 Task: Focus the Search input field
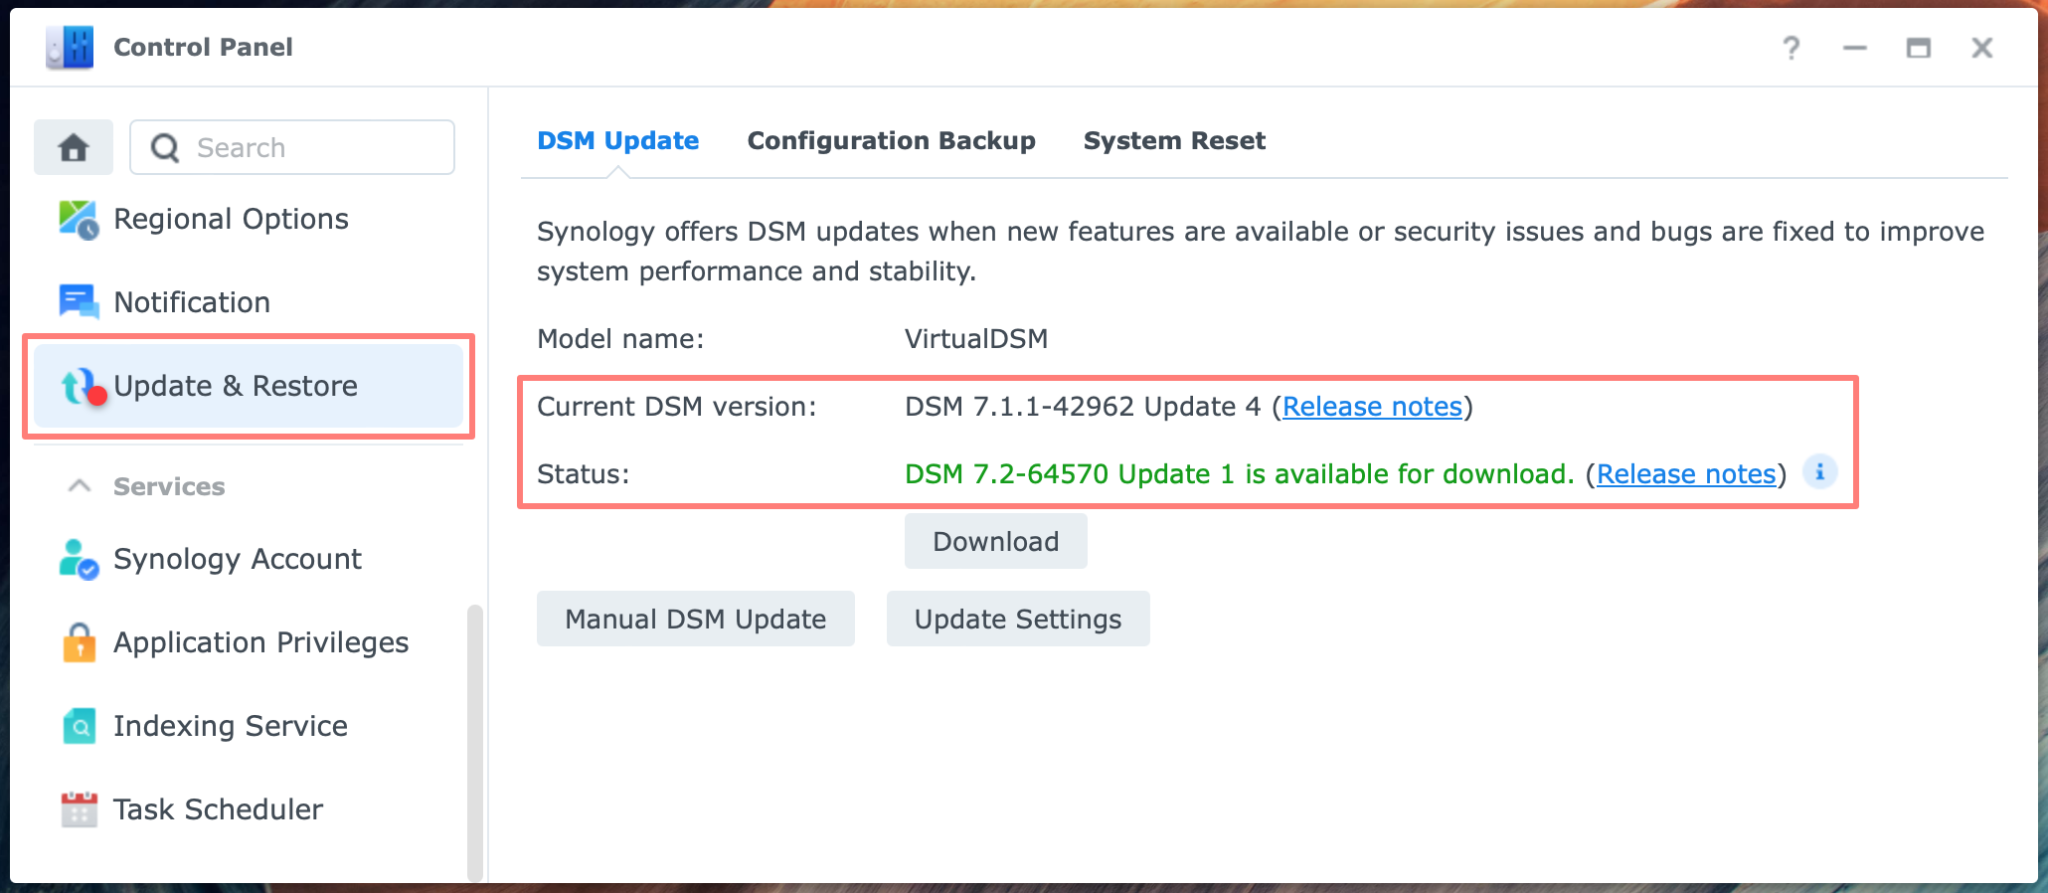(x=292, y=148)
